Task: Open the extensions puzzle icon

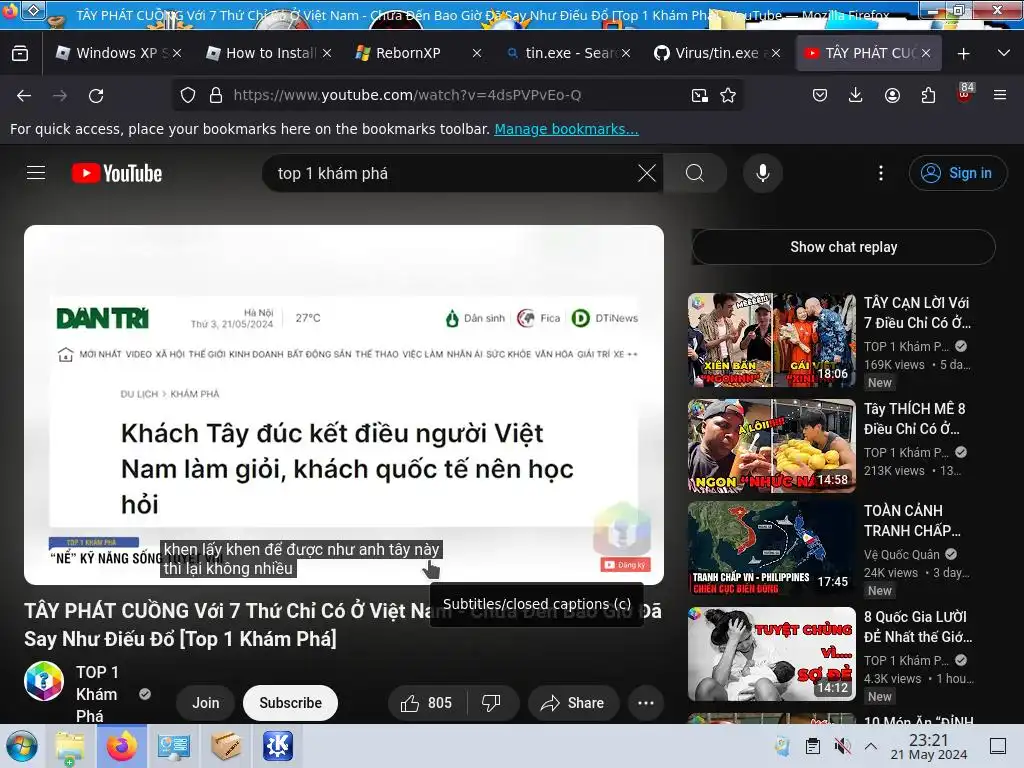Action: pyautogui.click(x=928, y=95)
